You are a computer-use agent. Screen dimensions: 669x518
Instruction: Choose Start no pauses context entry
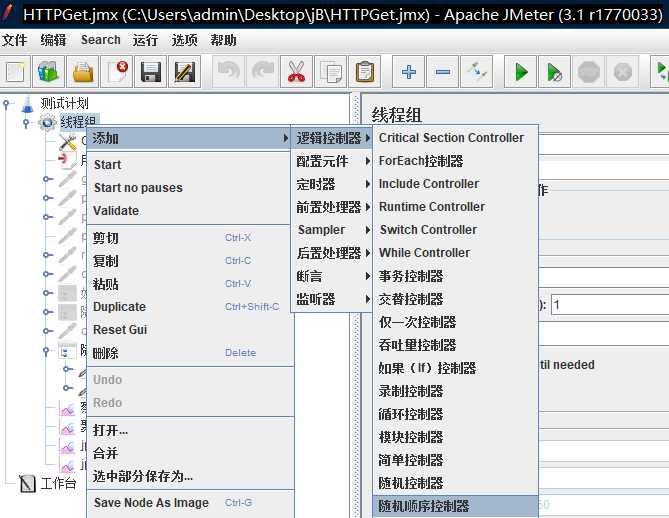(190, 188)
